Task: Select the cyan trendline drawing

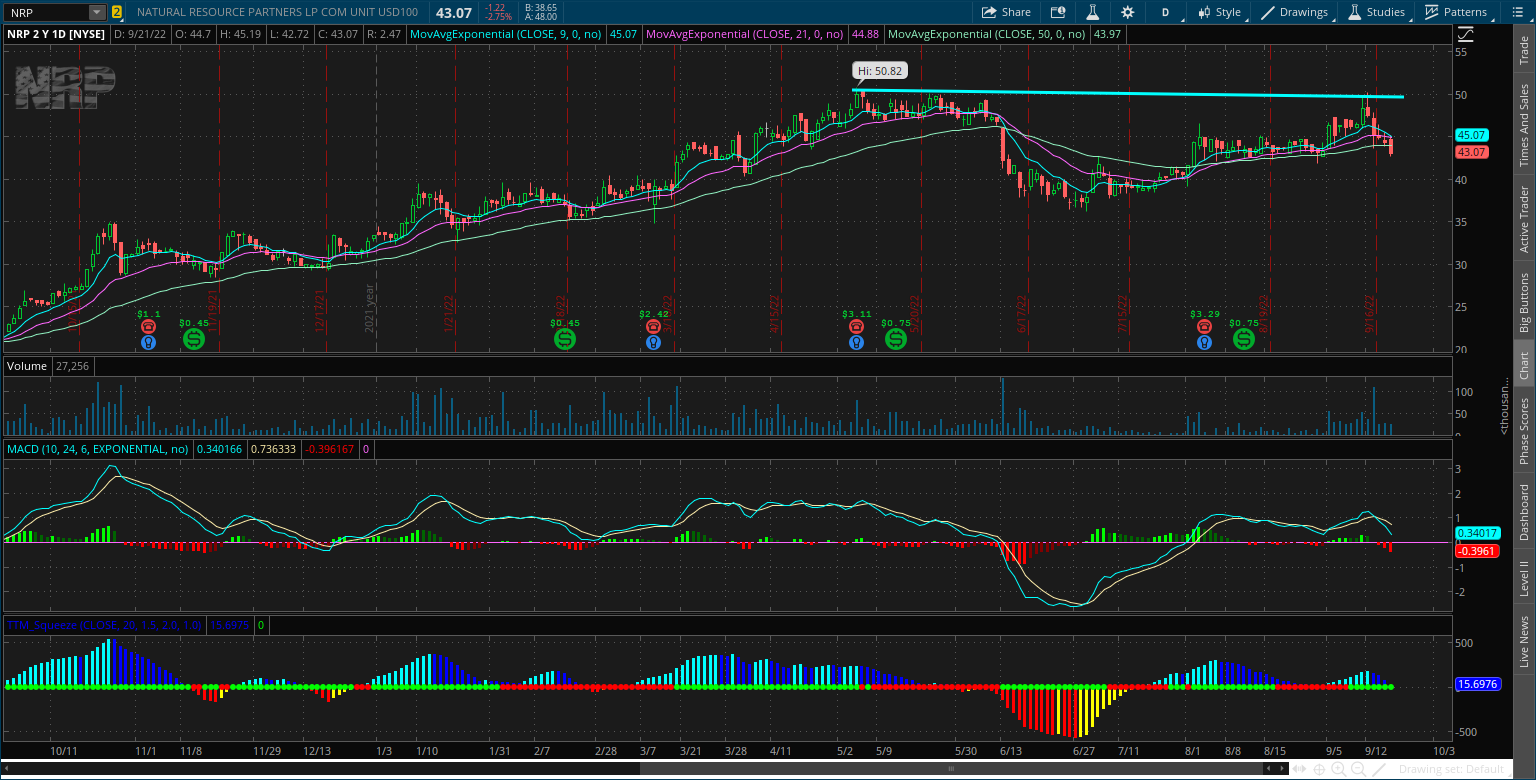Action: point(1128,94)
